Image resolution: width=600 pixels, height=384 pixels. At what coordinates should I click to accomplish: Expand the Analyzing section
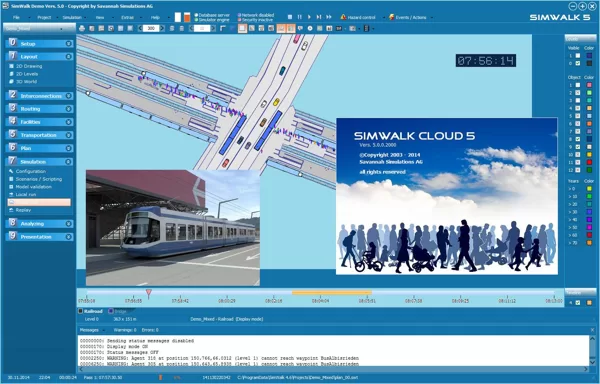(x=68, y=224)
